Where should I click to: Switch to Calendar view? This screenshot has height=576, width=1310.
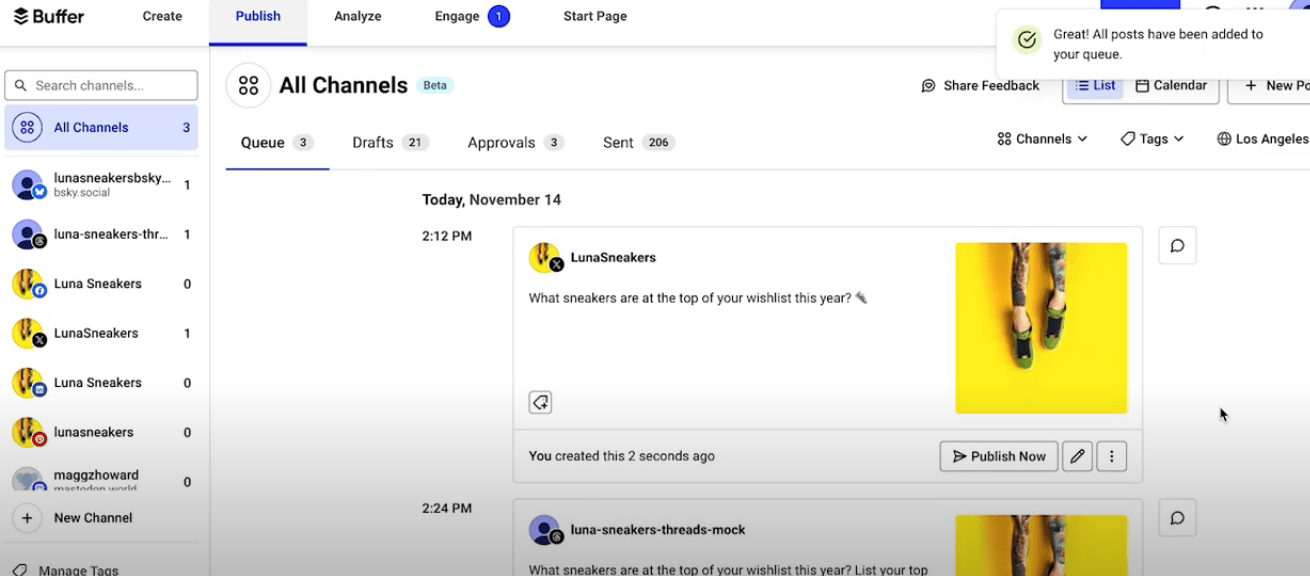pyautogui.click(x=1171, y=86)
